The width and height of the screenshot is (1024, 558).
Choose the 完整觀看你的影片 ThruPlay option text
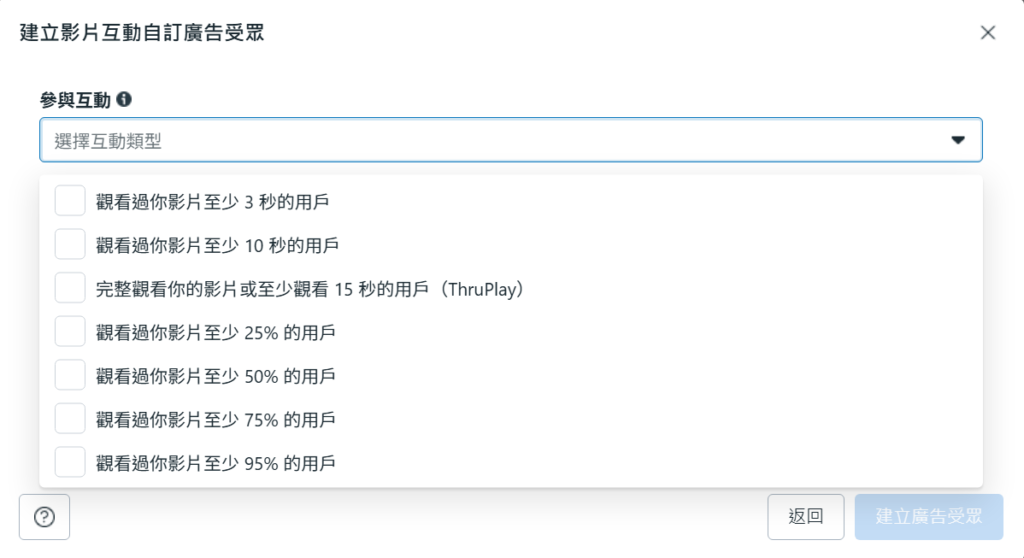(x=310, y=289)
